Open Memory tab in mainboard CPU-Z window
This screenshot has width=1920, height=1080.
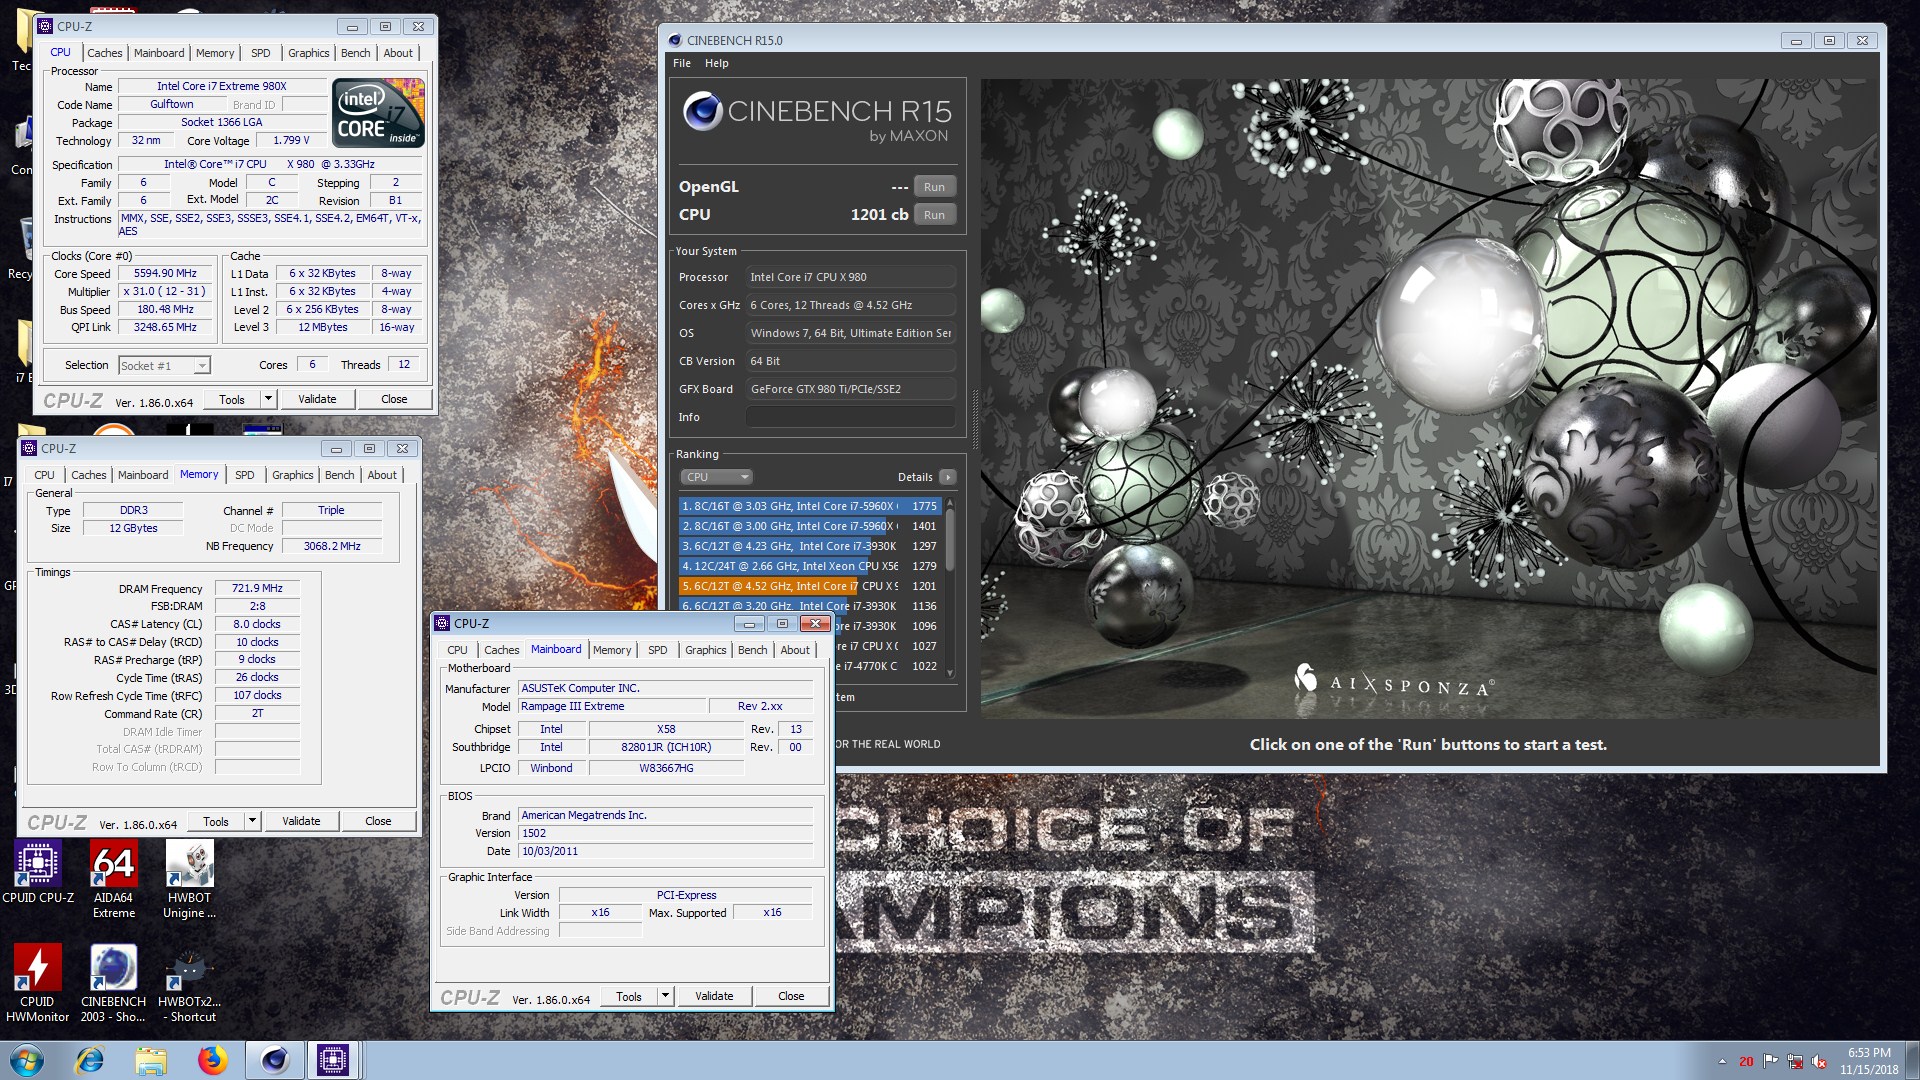pos(612,650)
